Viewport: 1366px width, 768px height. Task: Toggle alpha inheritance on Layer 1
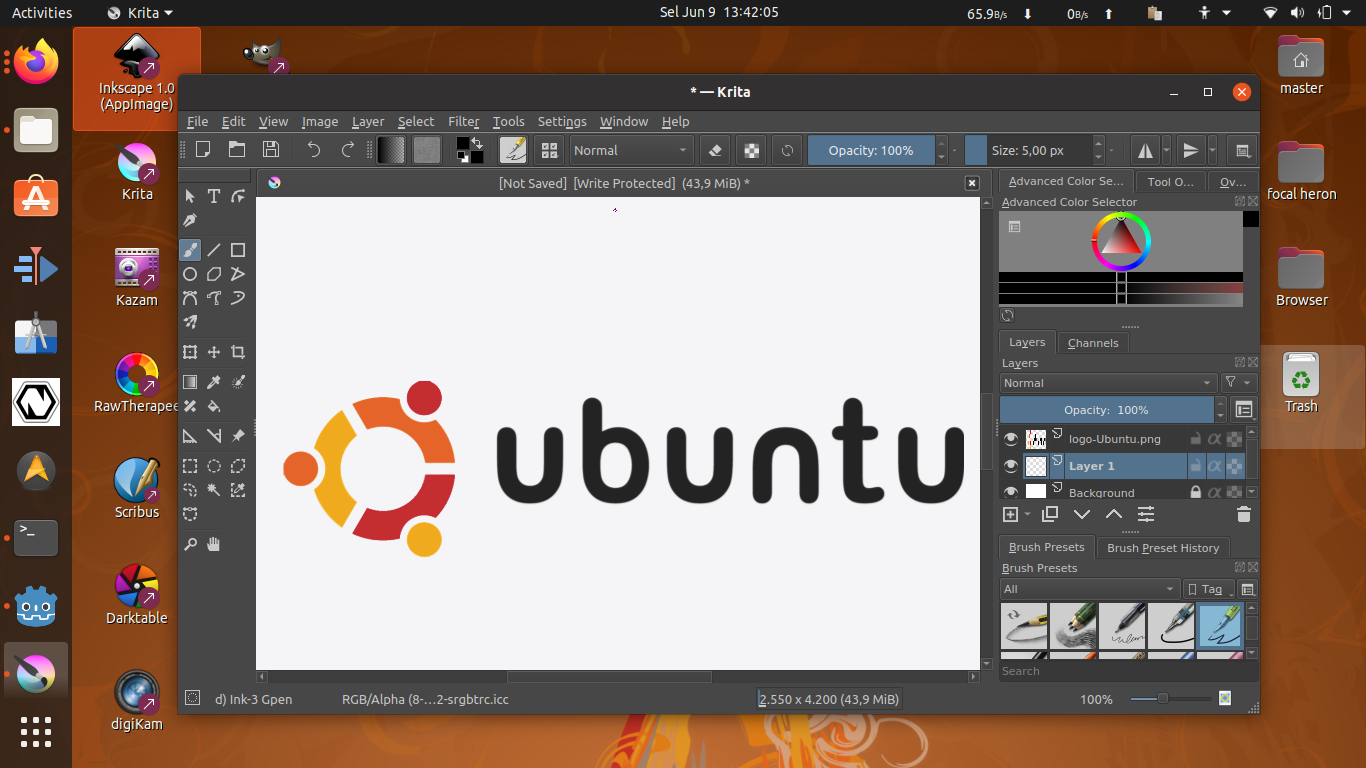(1215, 466)
